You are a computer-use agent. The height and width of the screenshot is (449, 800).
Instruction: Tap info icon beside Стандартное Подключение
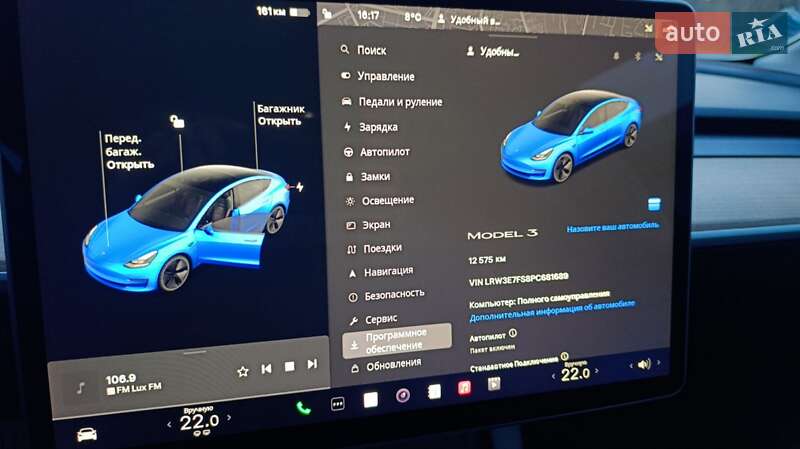(564, 356)
